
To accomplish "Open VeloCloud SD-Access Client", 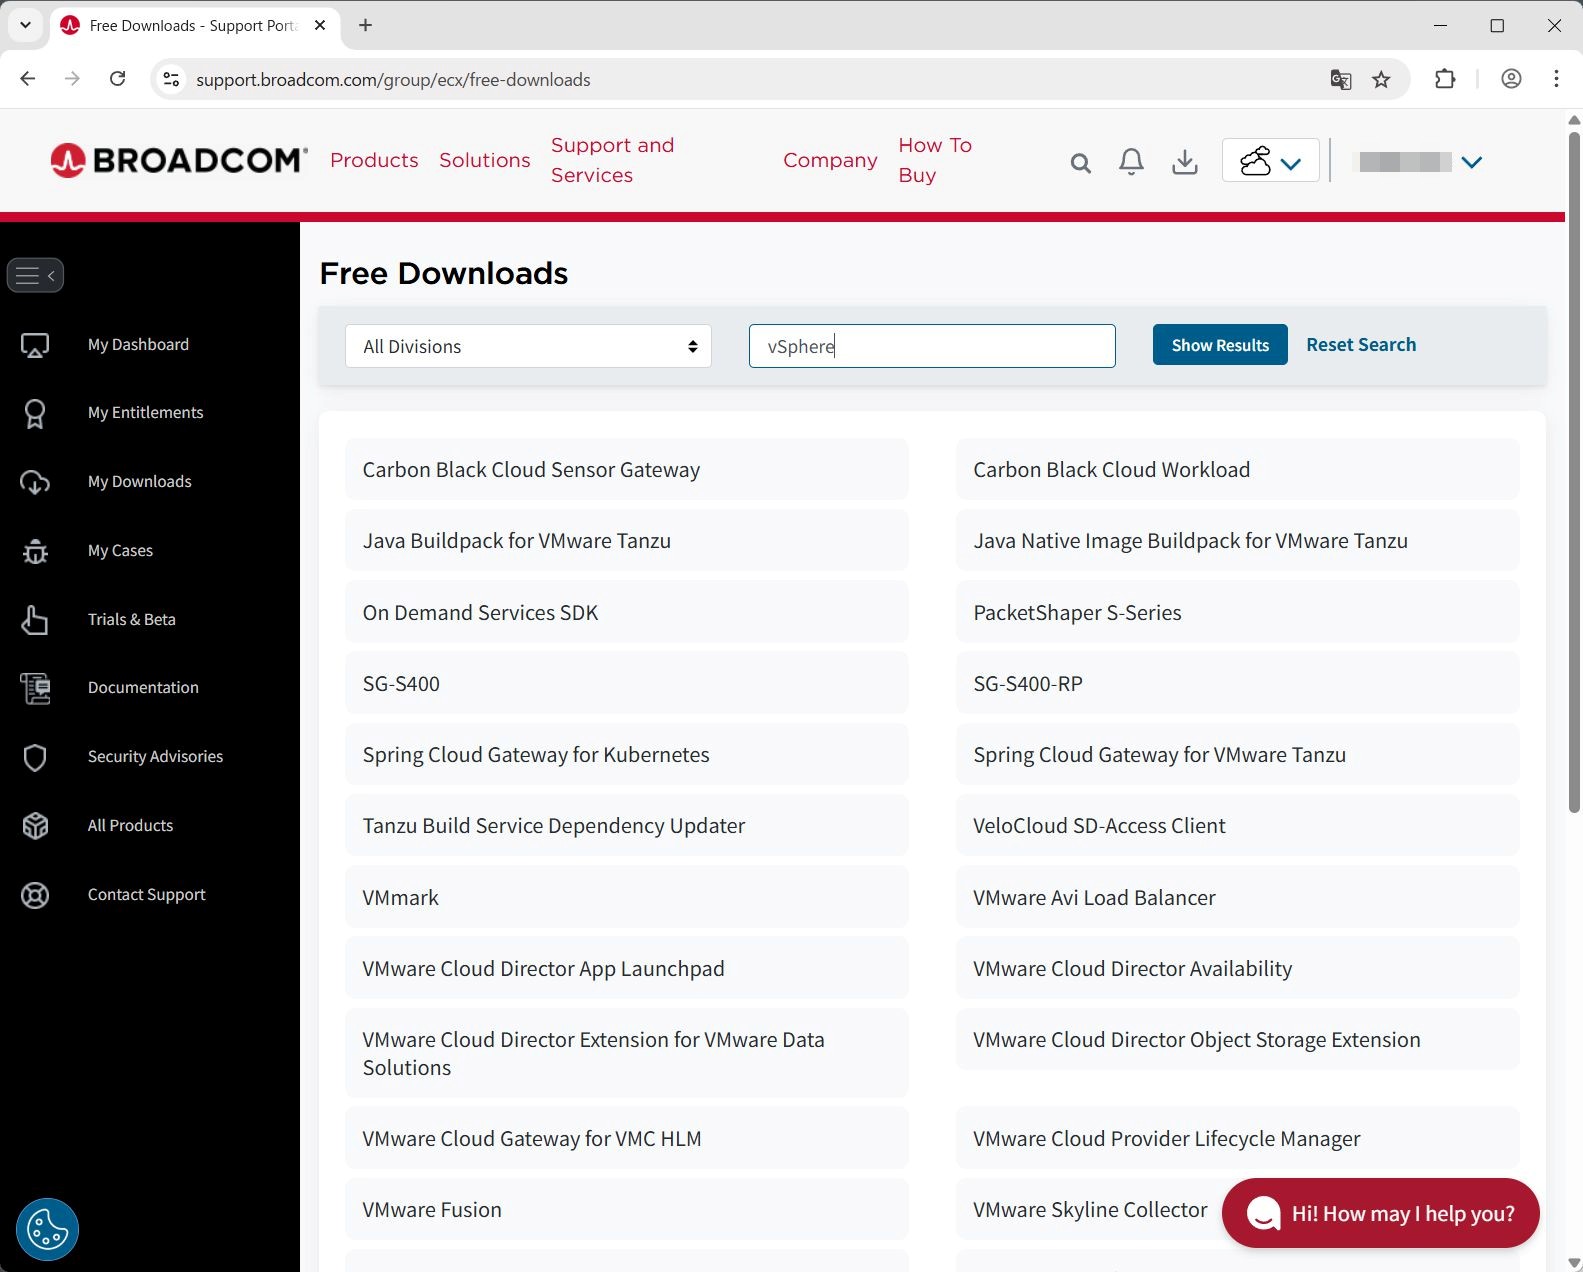I will tap(1237, 826).
